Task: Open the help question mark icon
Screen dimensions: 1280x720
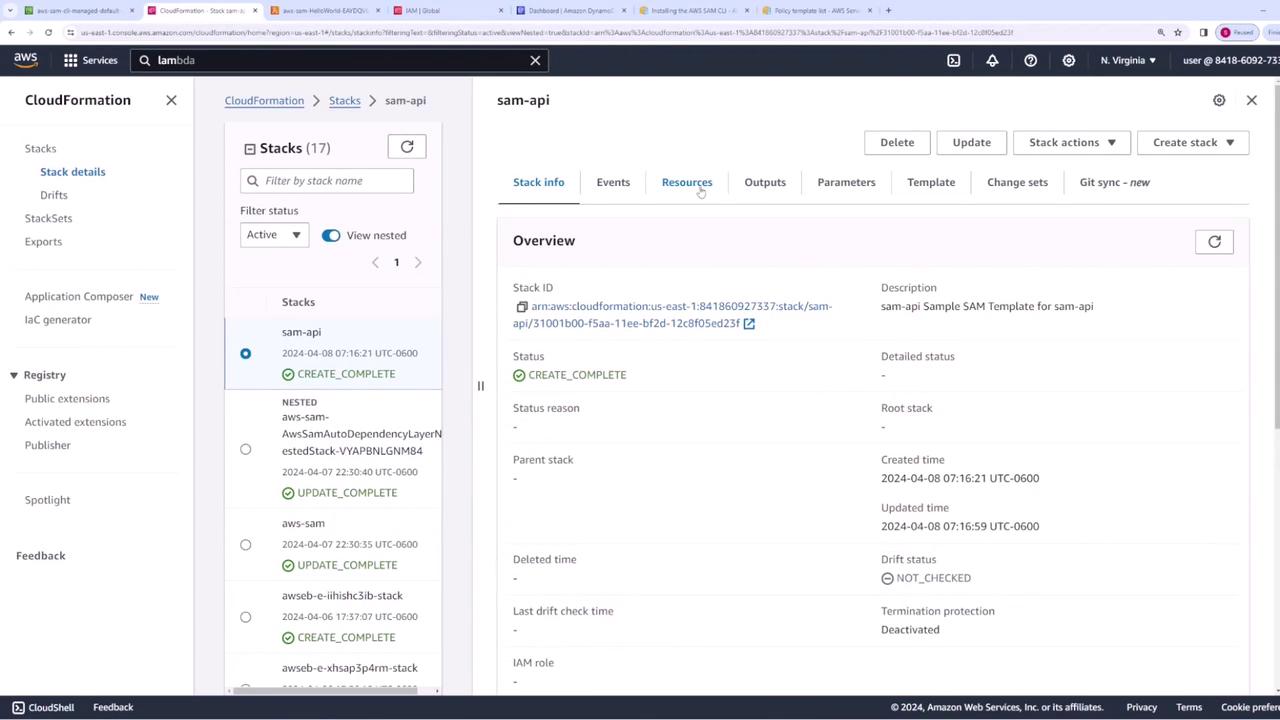Action: click(1030, 60)
